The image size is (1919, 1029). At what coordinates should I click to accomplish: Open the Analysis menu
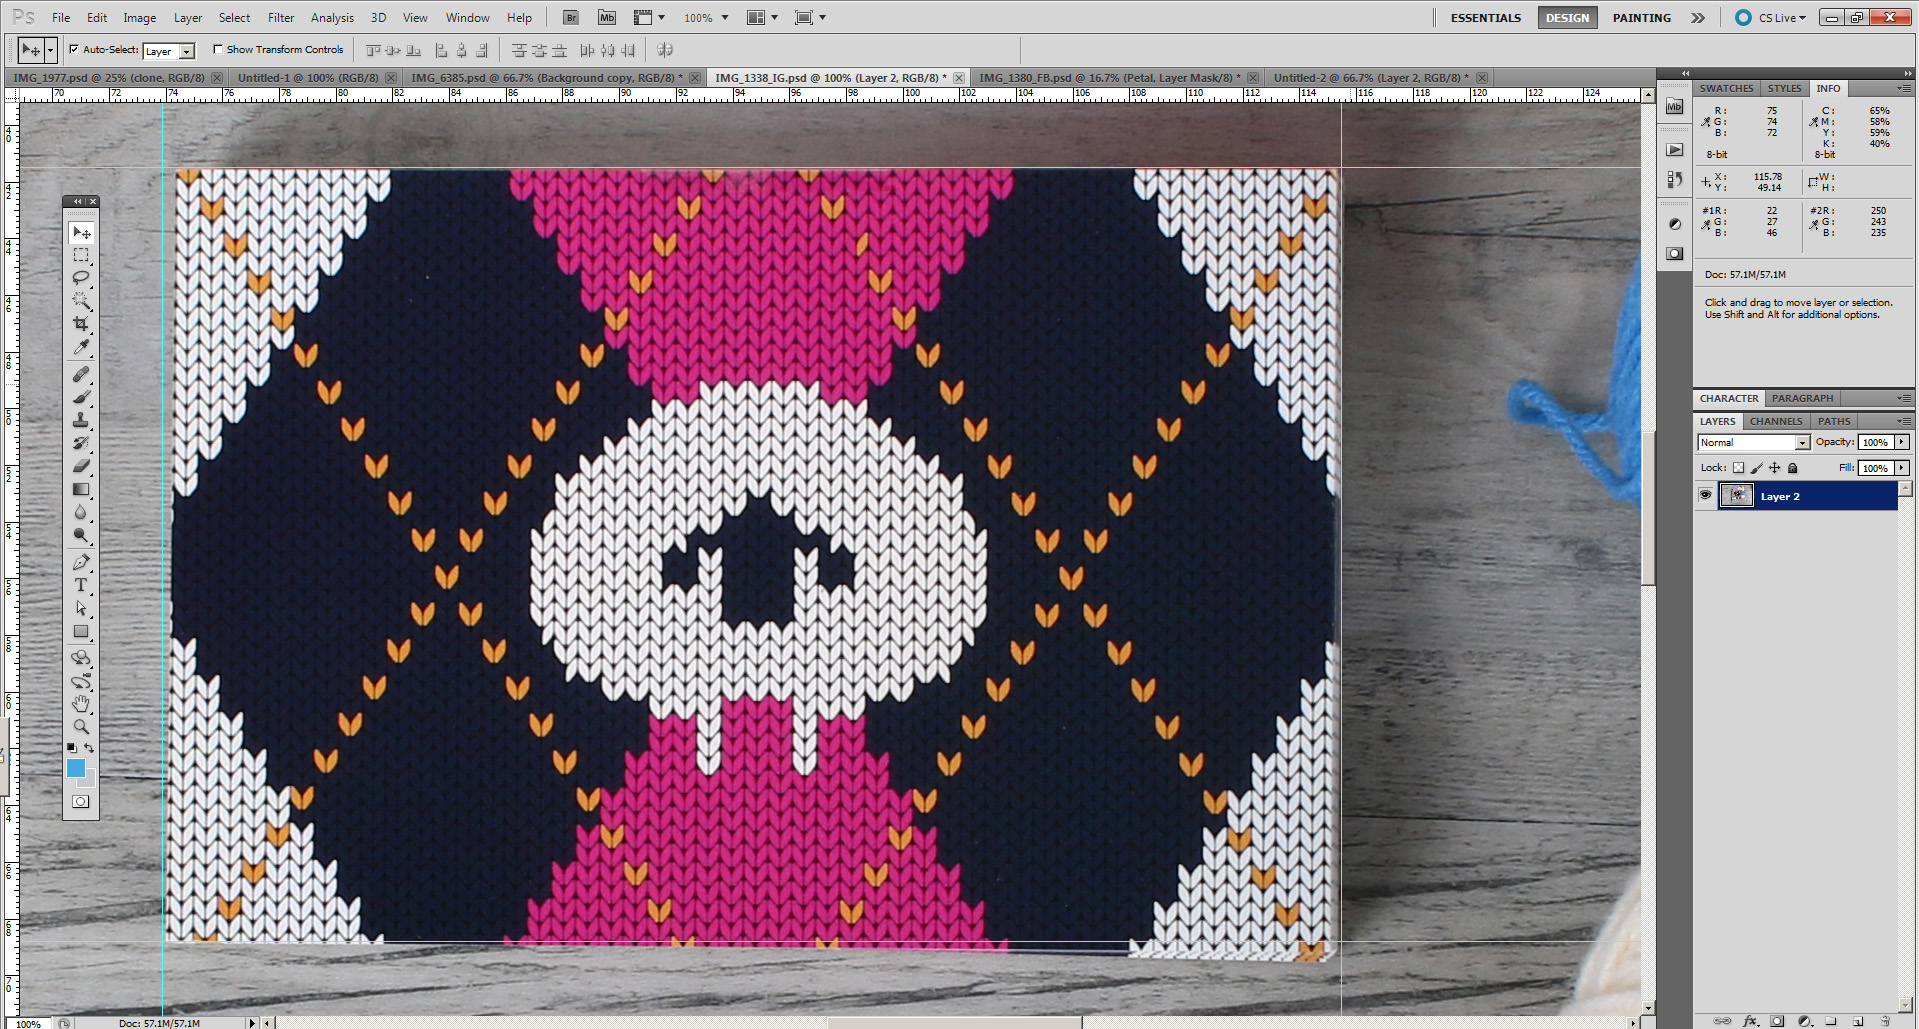pyautogui.click(x=332, y=18)
